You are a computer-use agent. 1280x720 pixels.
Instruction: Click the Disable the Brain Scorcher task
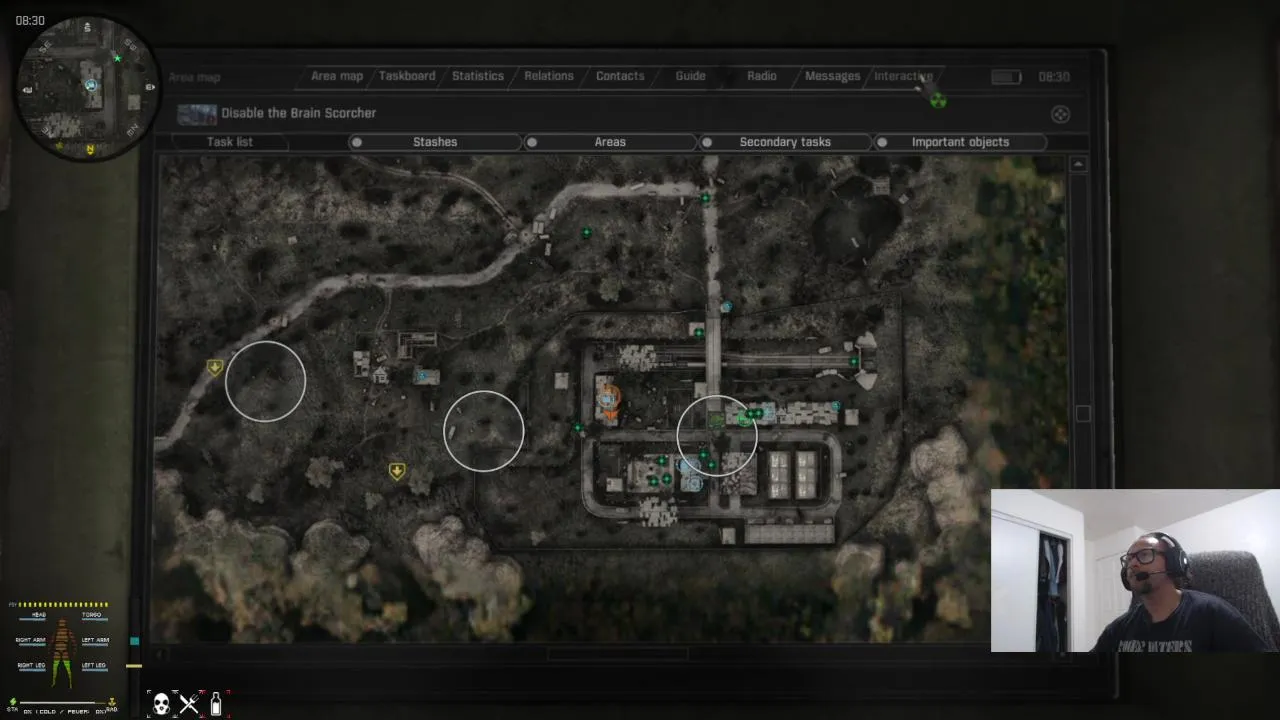[299, 113]
